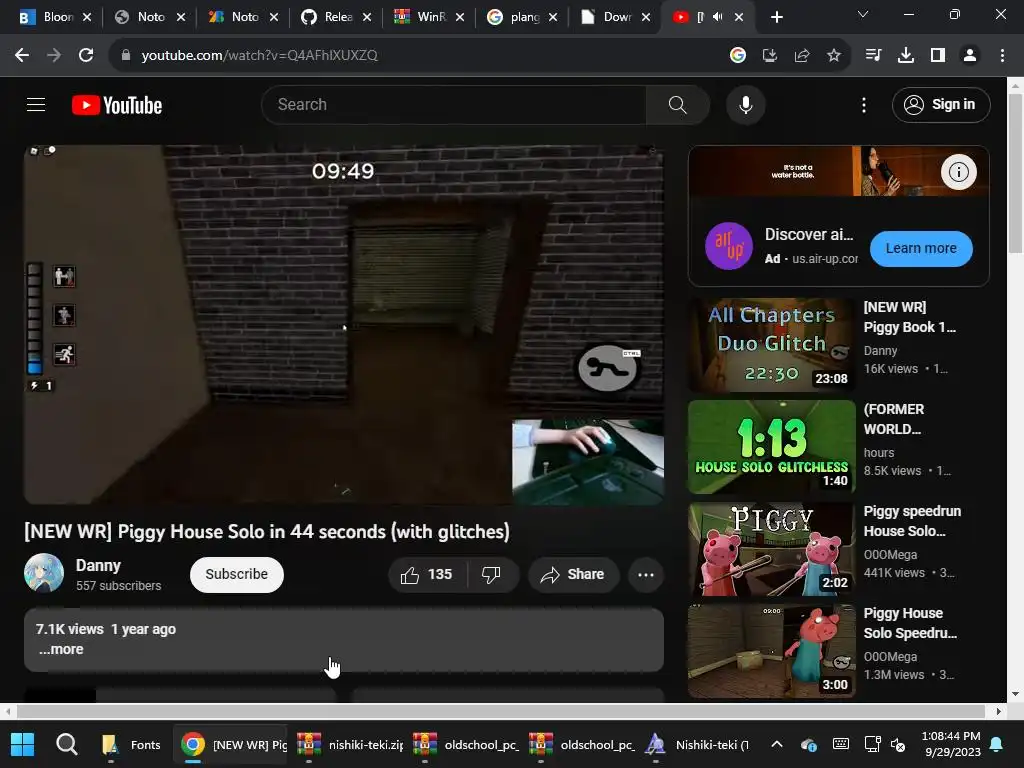
Task: Click the air up advertiser logo
Action: [729, 246]
